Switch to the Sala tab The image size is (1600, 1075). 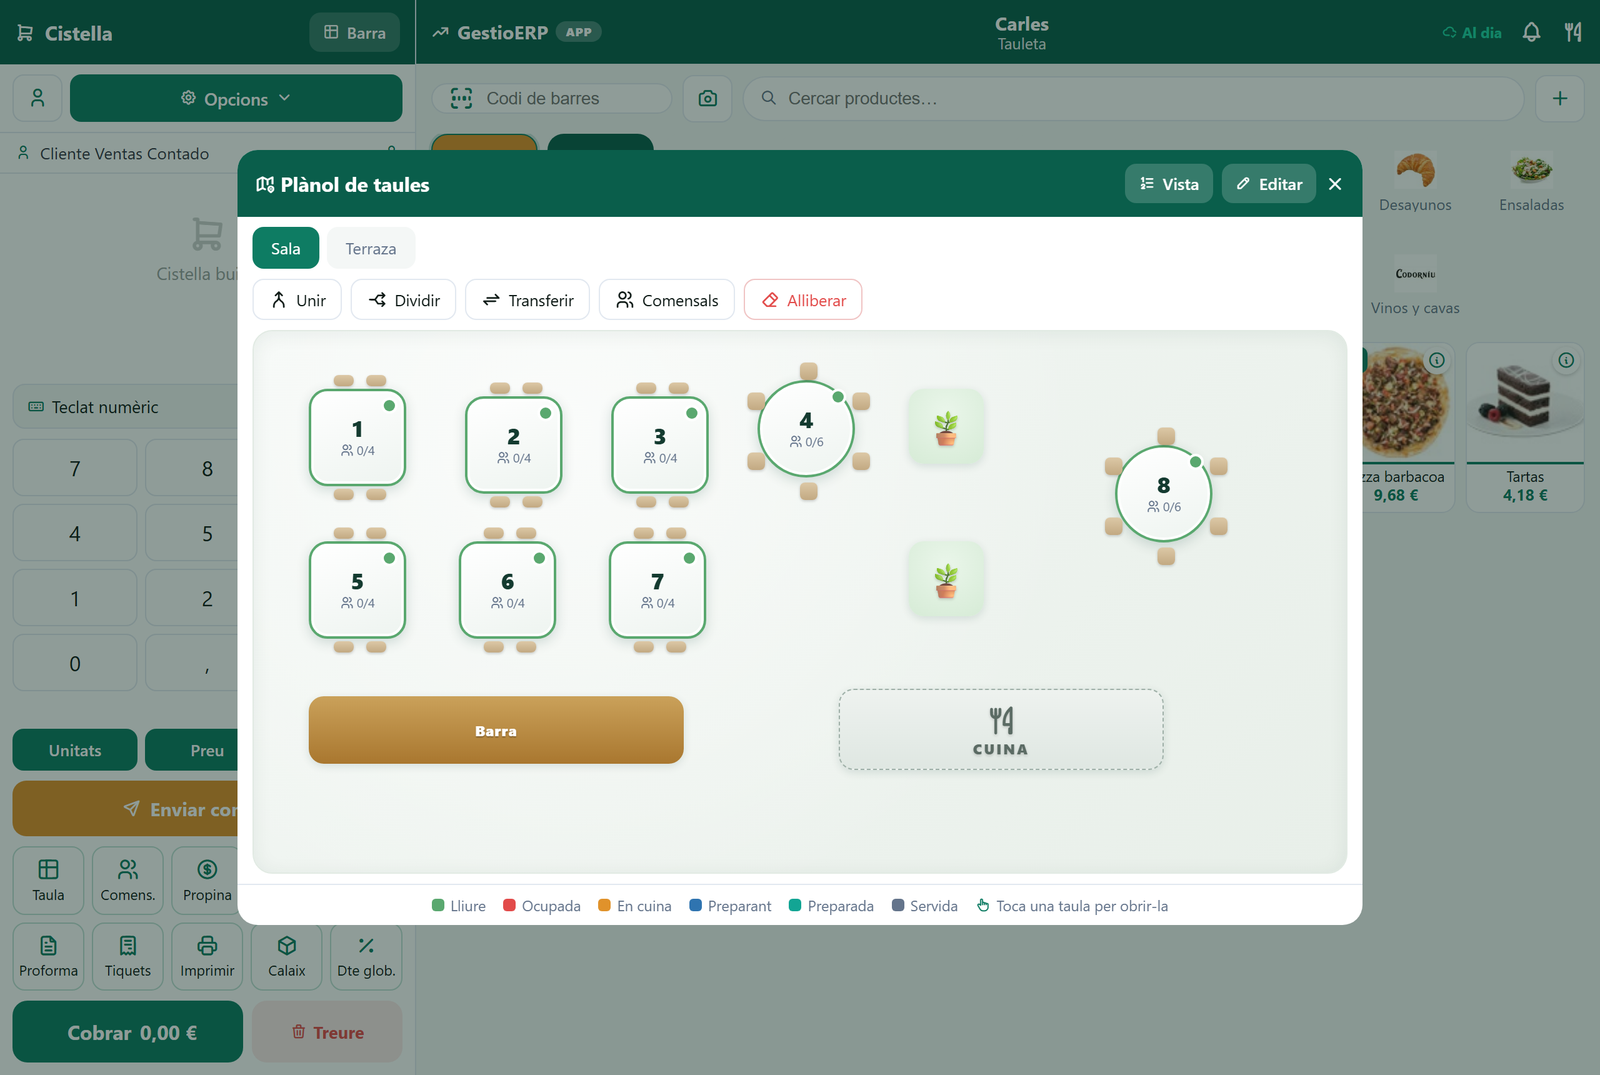pos(285,248)
